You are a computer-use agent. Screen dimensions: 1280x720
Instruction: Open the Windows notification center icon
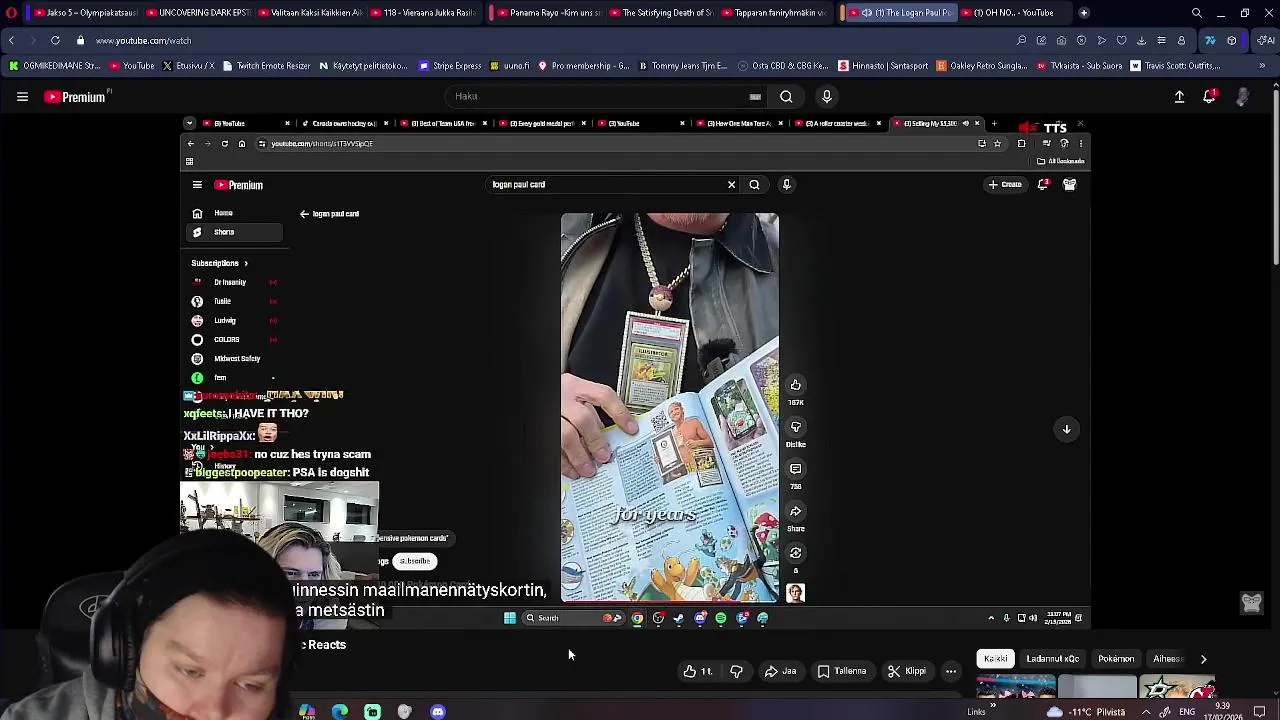[x=1260, y=712]
